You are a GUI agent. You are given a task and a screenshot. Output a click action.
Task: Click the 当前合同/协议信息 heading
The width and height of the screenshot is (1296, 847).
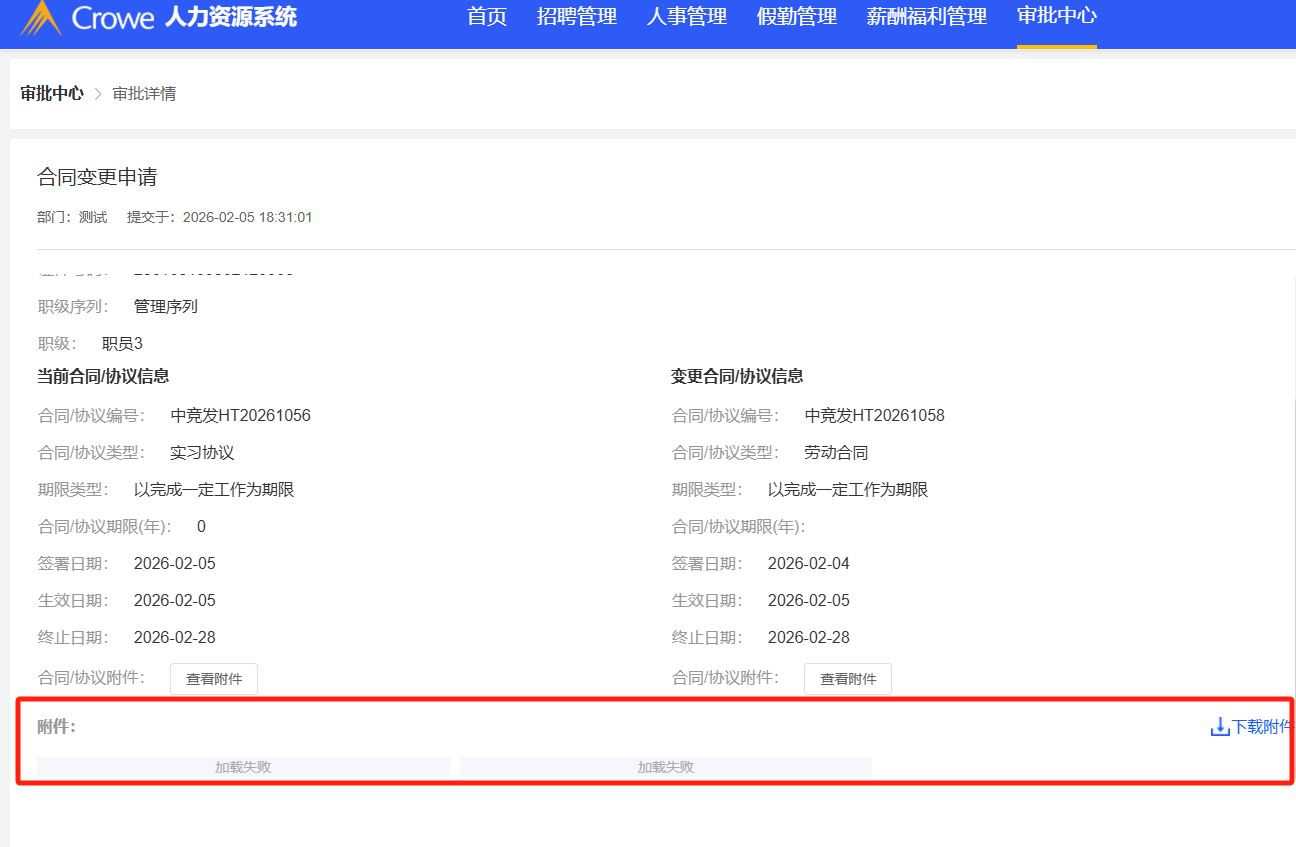[x=103, y=377]
